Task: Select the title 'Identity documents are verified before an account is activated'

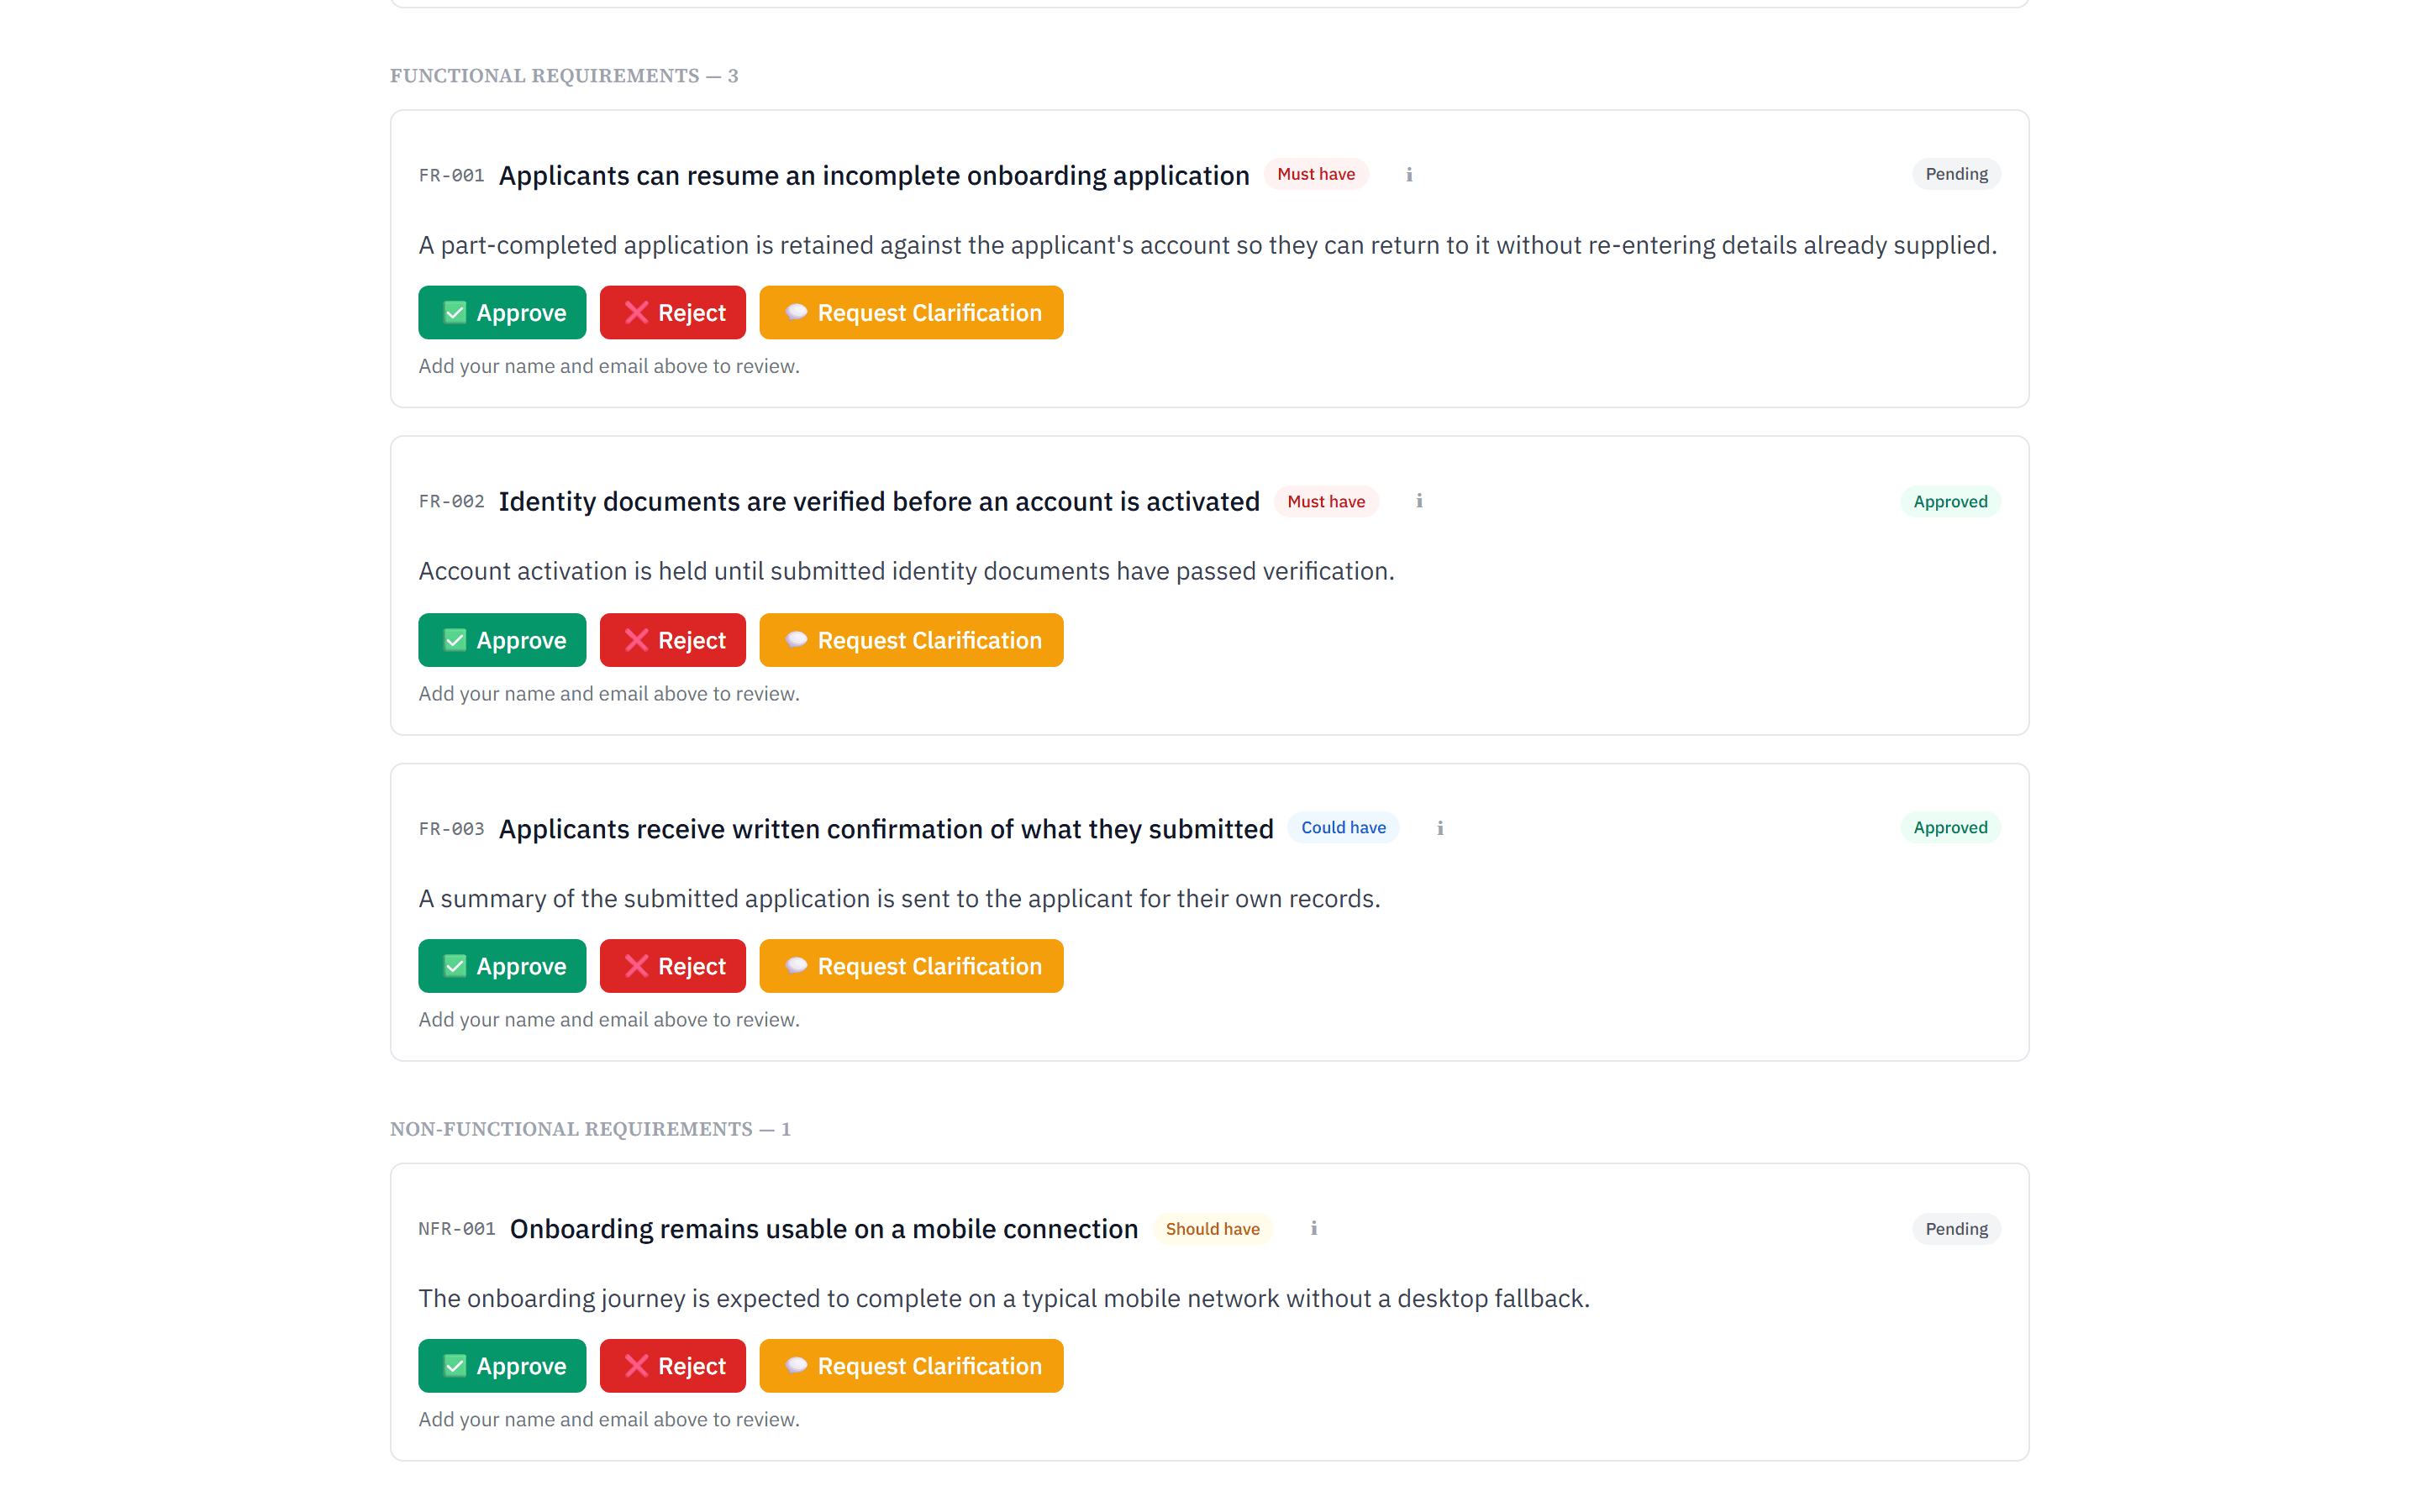Action: pos(879,501)
